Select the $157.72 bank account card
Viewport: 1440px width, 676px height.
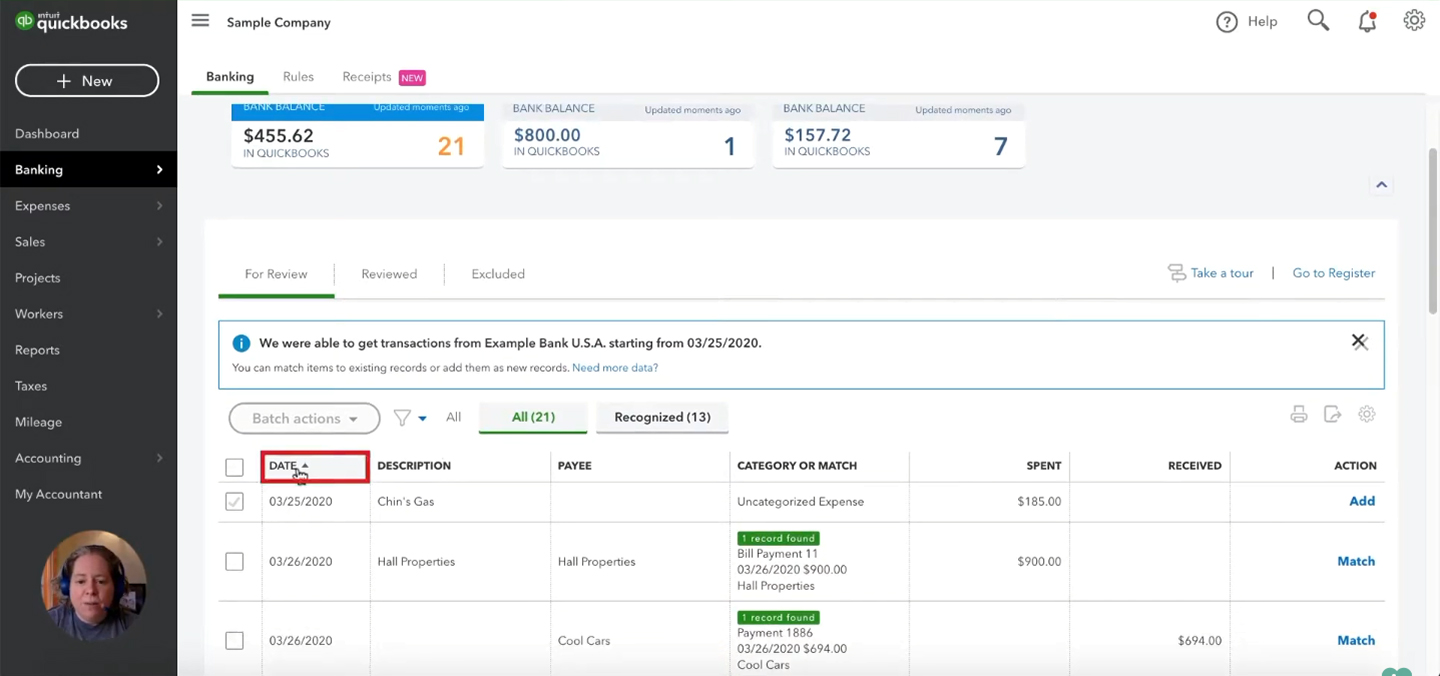[898, 134]
